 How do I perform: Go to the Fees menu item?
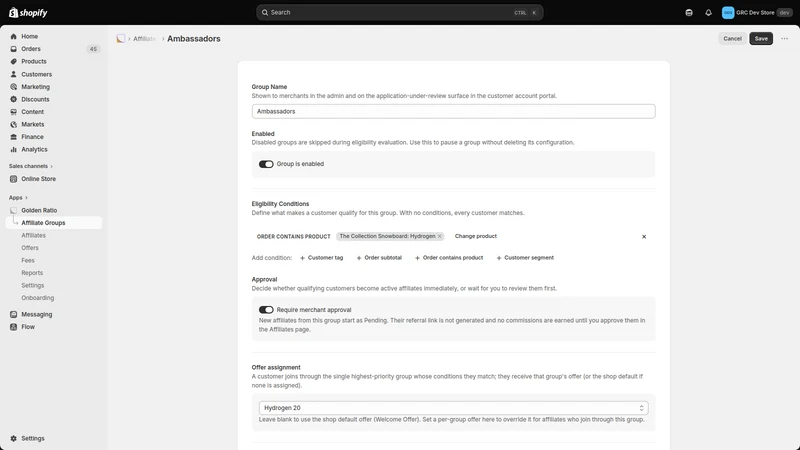pyautogui.click(x=28, y=260)
